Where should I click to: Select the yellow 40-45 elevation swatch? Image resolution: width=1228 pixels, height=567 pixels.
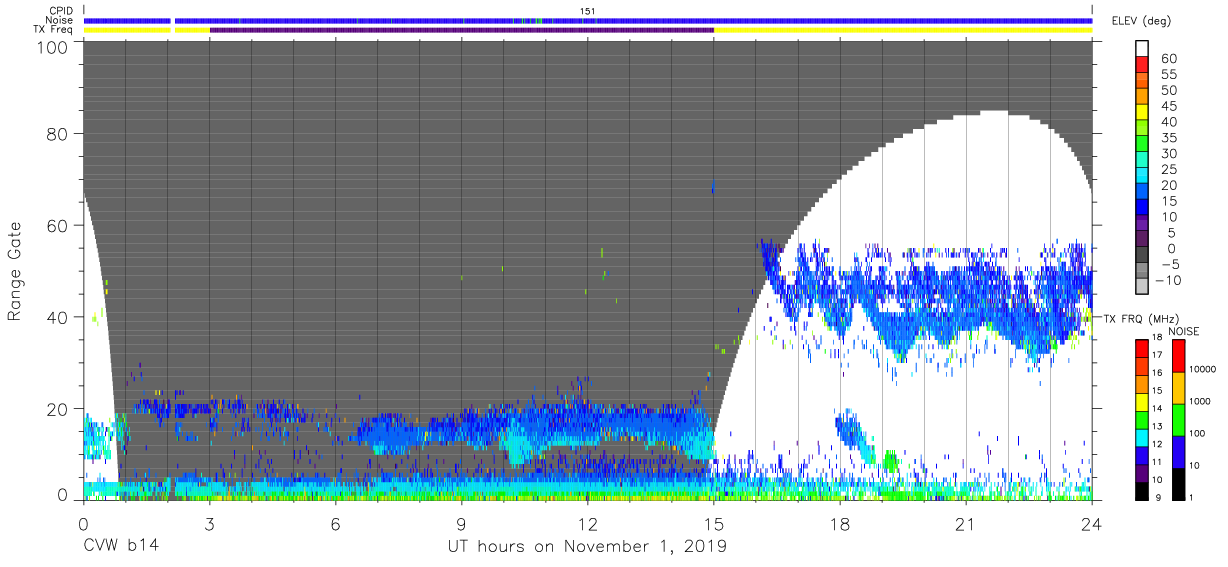1143,113
